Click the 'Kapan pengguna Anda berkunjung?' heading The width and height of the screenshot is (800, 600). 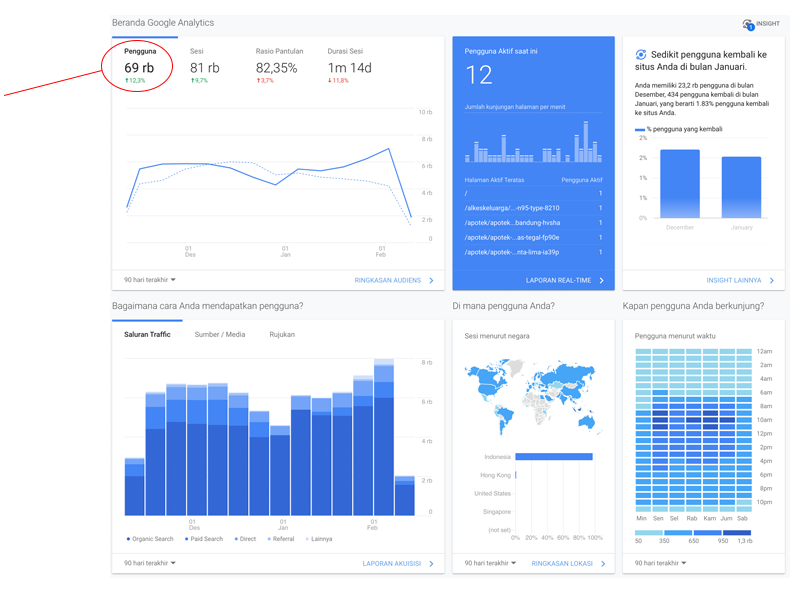(x=693, y=306)
